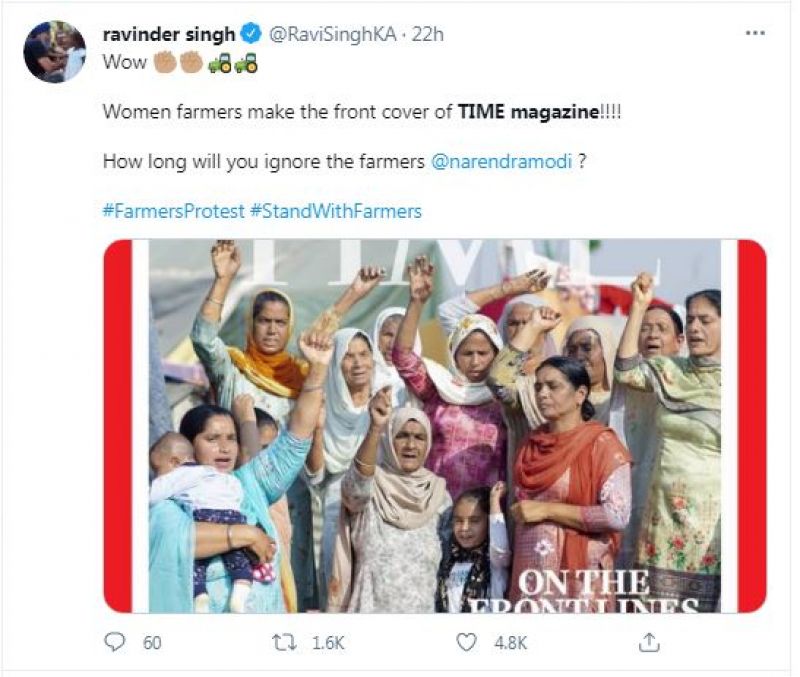This screenshot has height=677, width=800.
Task: Open the share tweet icon
Action: 649,642
